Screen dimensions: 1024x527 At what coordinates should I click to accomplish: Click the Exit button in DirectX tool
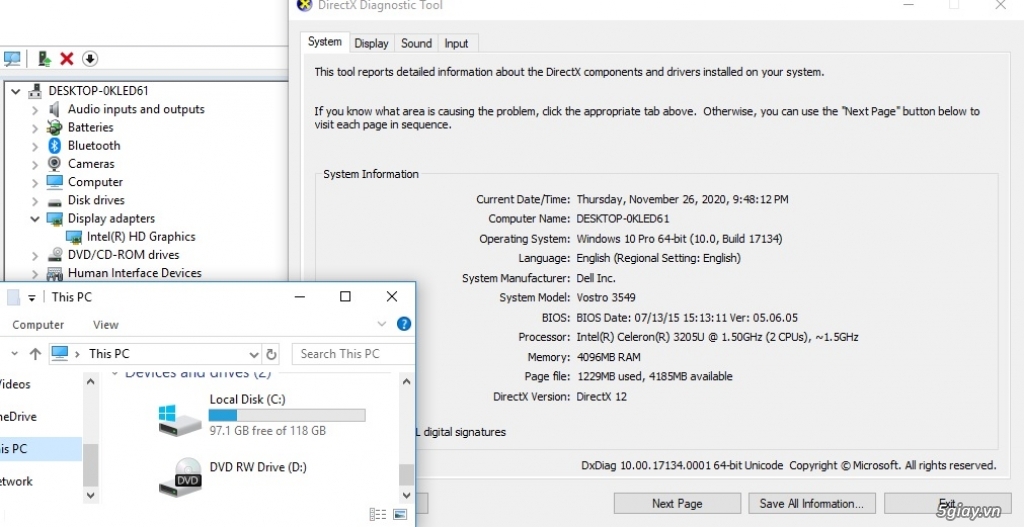pos(947,503)
